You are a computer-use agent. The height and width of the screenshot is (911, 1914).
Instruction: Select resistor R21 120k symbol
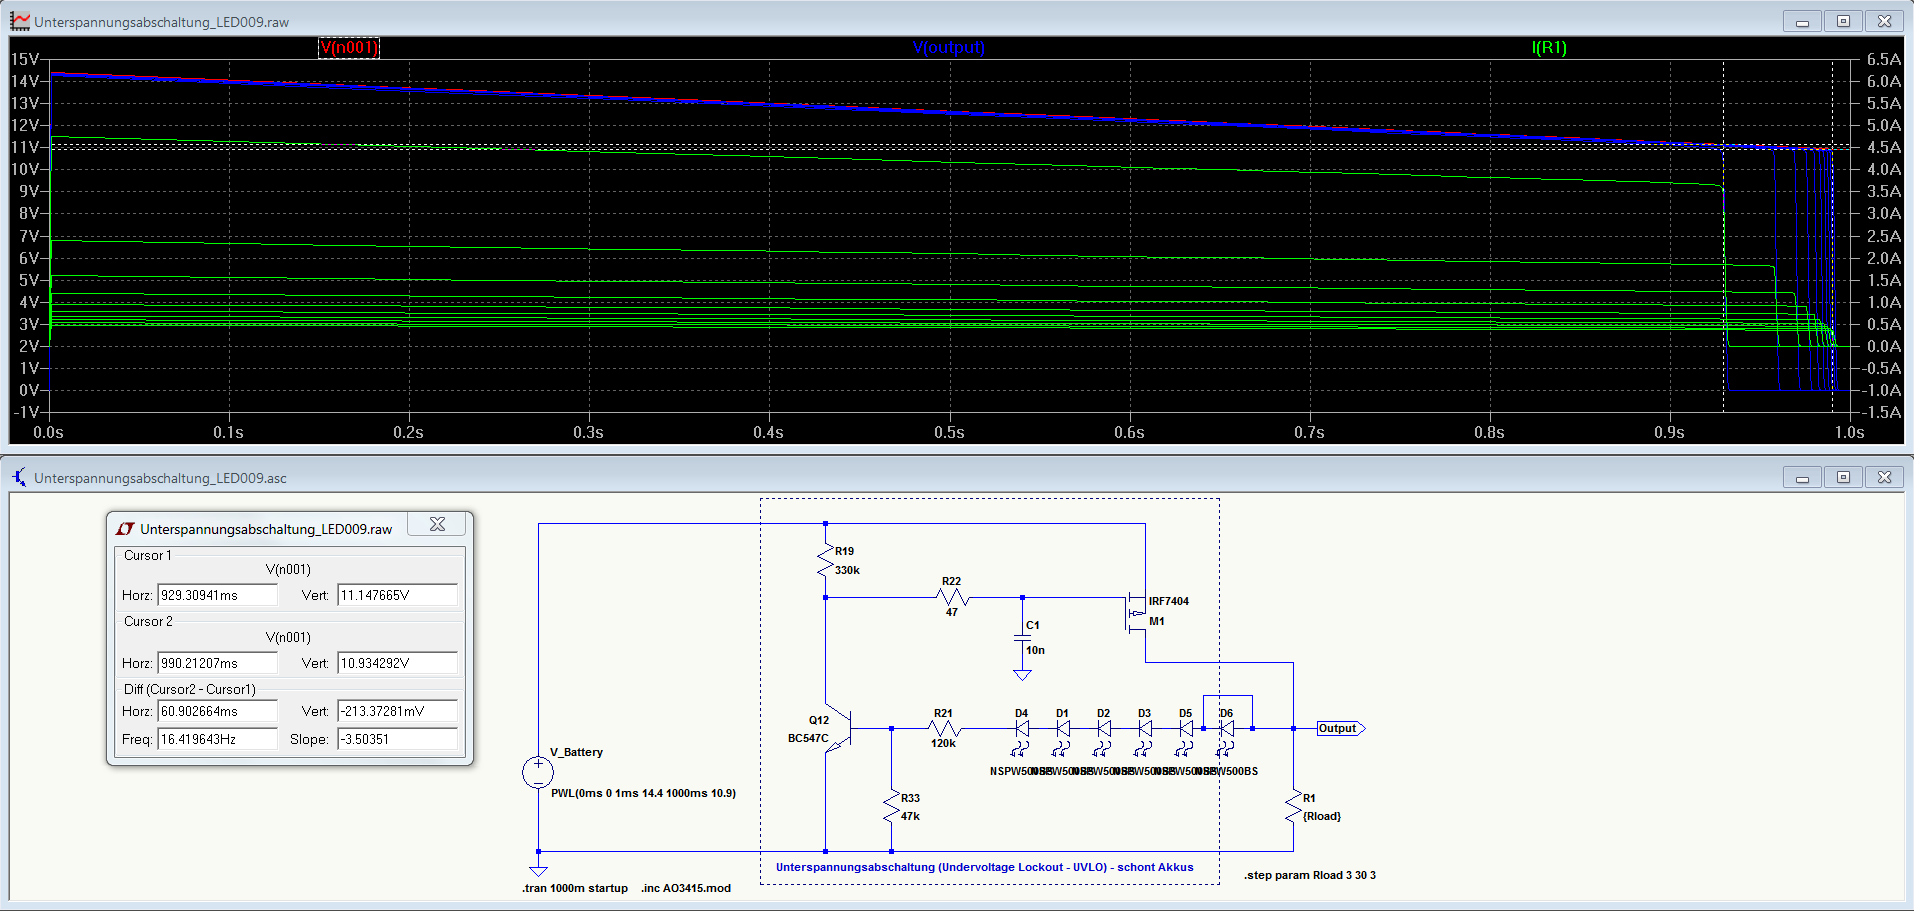point(943,728)
